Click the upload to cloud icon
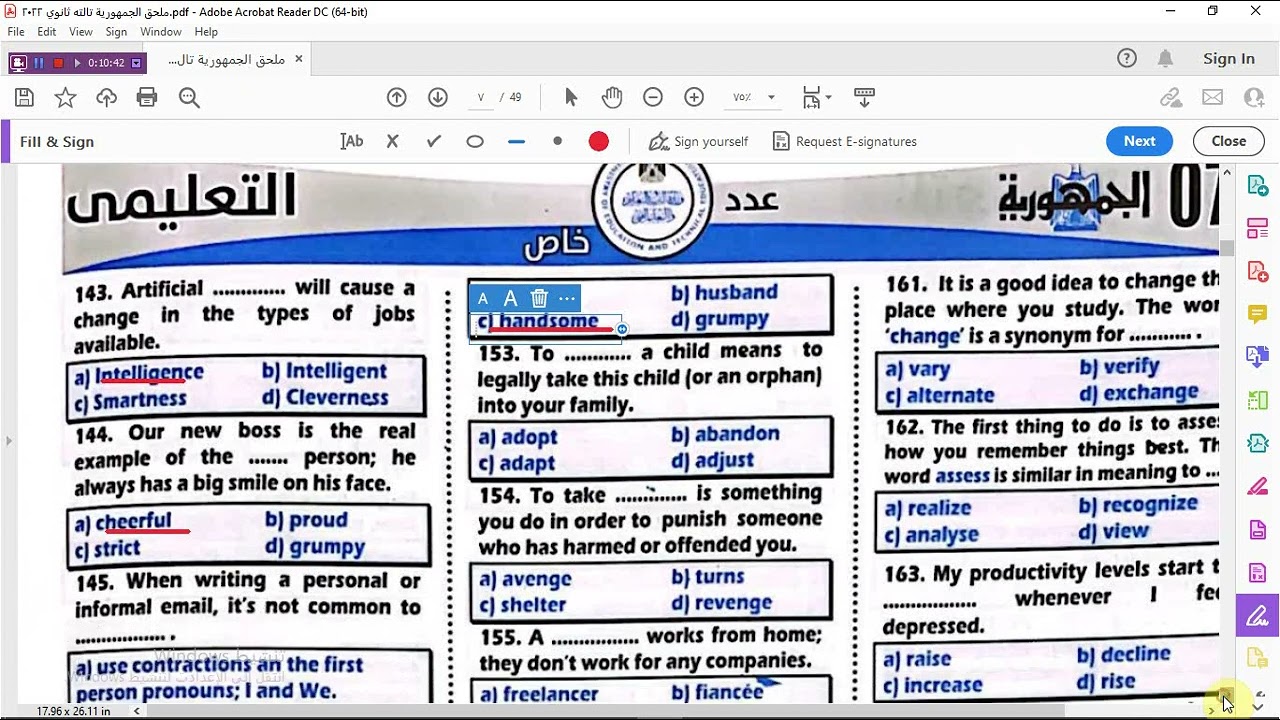This screenshot has width=1280, height=720. (x=107, y=97)
